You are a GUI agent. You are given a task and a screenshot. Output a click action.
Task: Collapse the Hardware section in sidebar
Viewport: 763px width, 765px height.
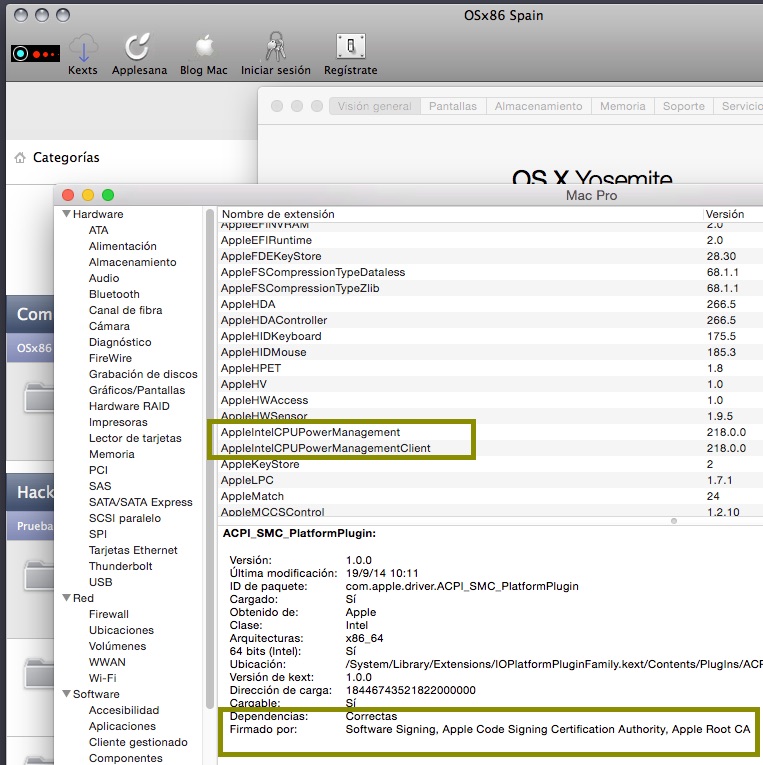click(67, 214)
